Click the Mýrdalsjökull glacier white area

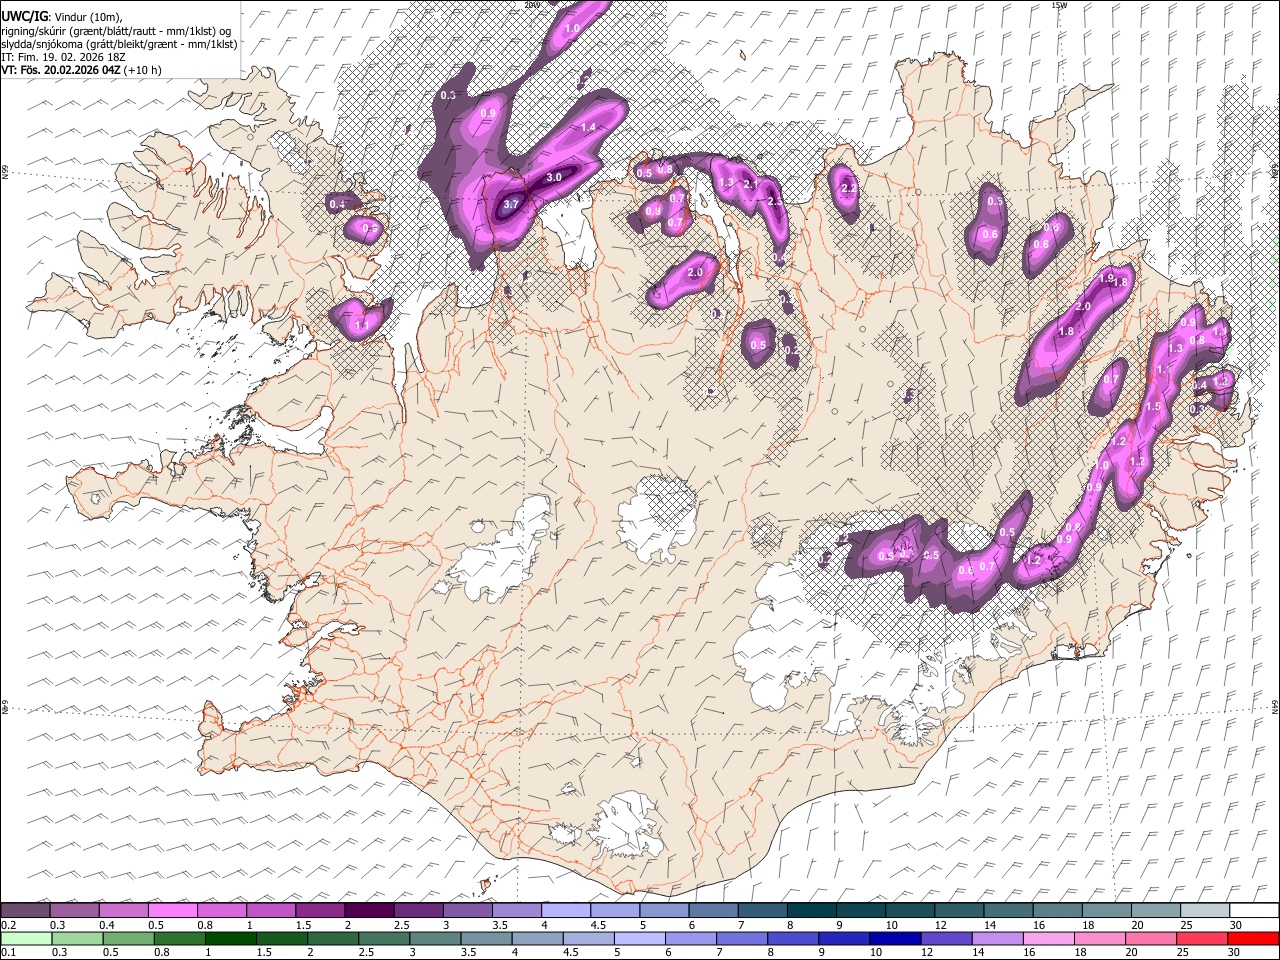point(625,825)
